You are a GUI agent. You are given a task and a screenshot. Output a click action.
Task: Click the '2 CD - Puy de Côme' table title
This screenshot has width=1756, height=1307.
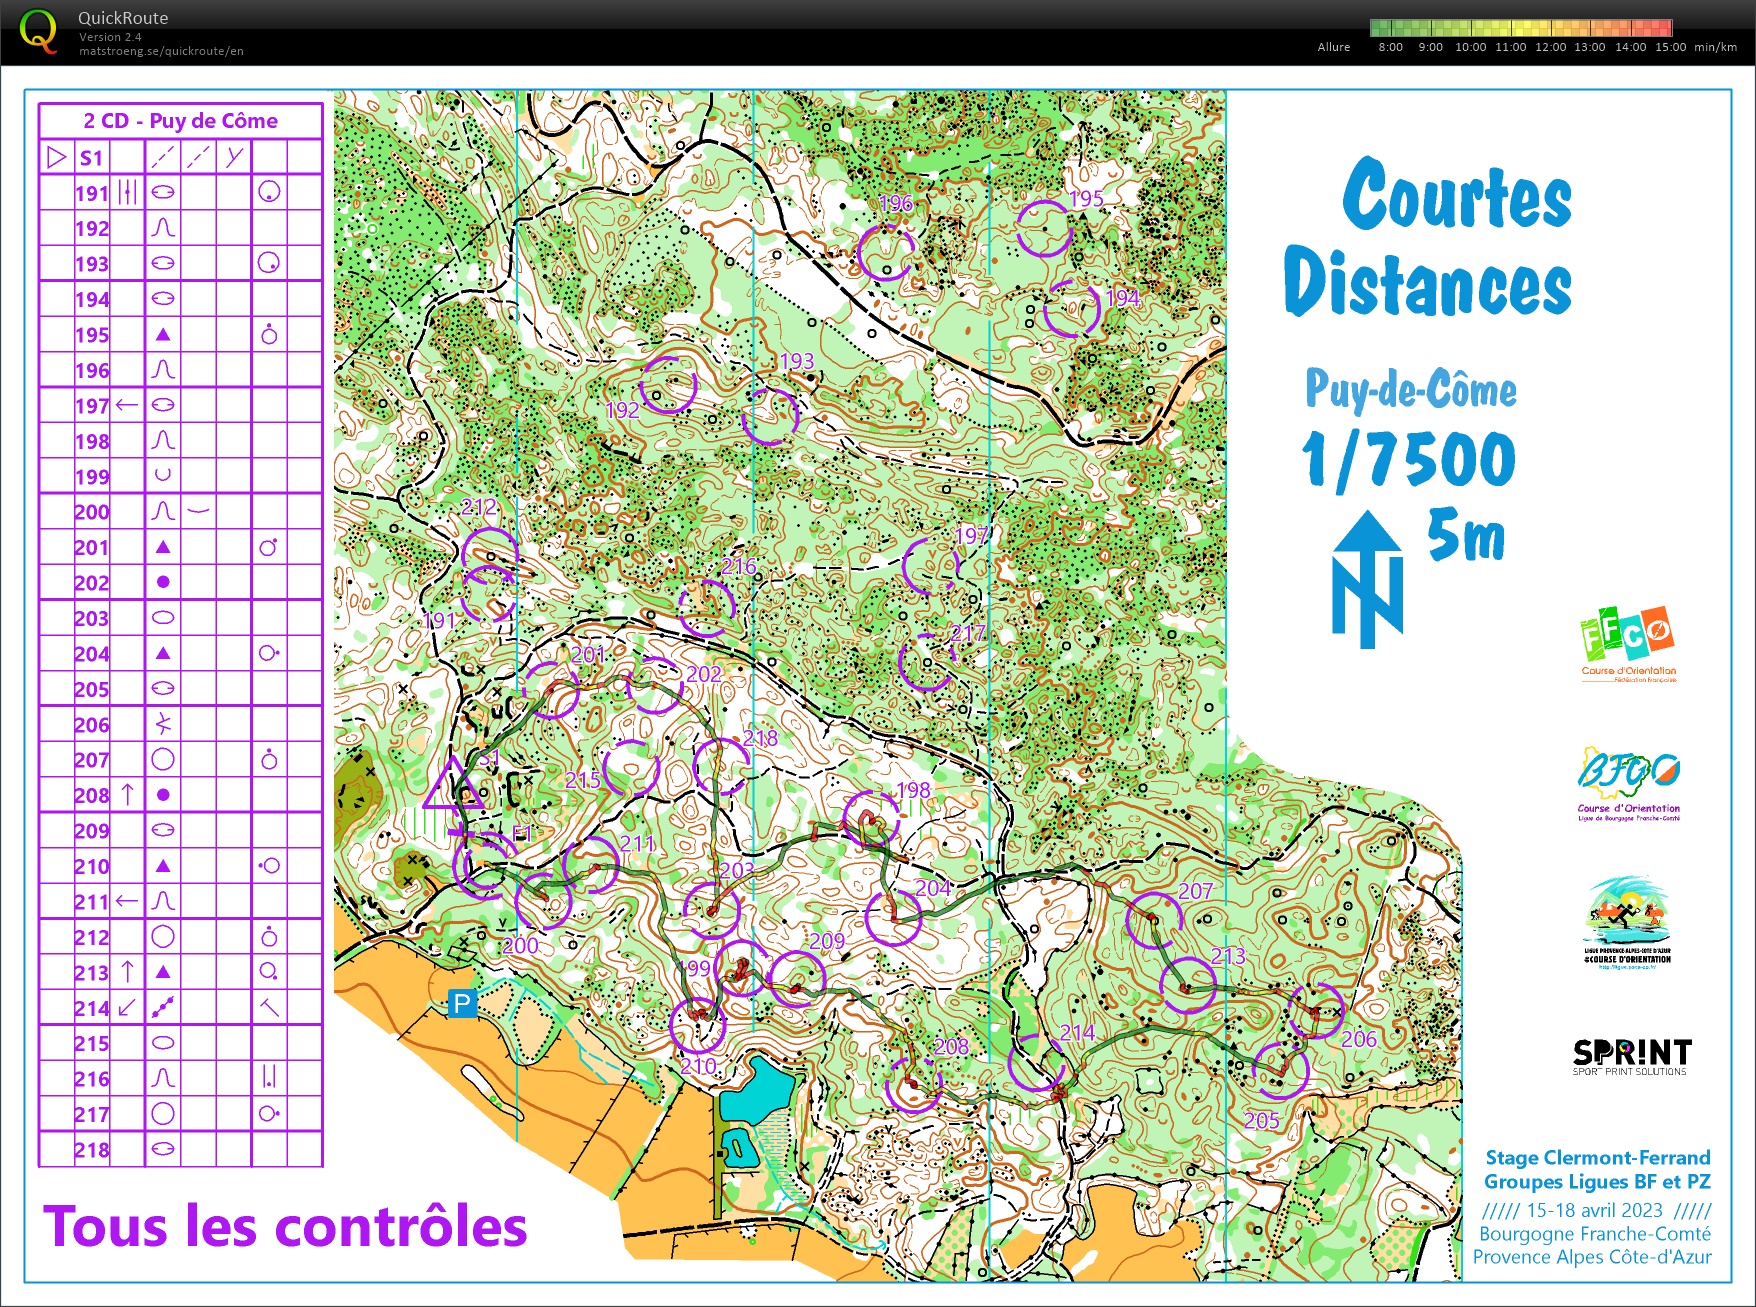[181, 121]
